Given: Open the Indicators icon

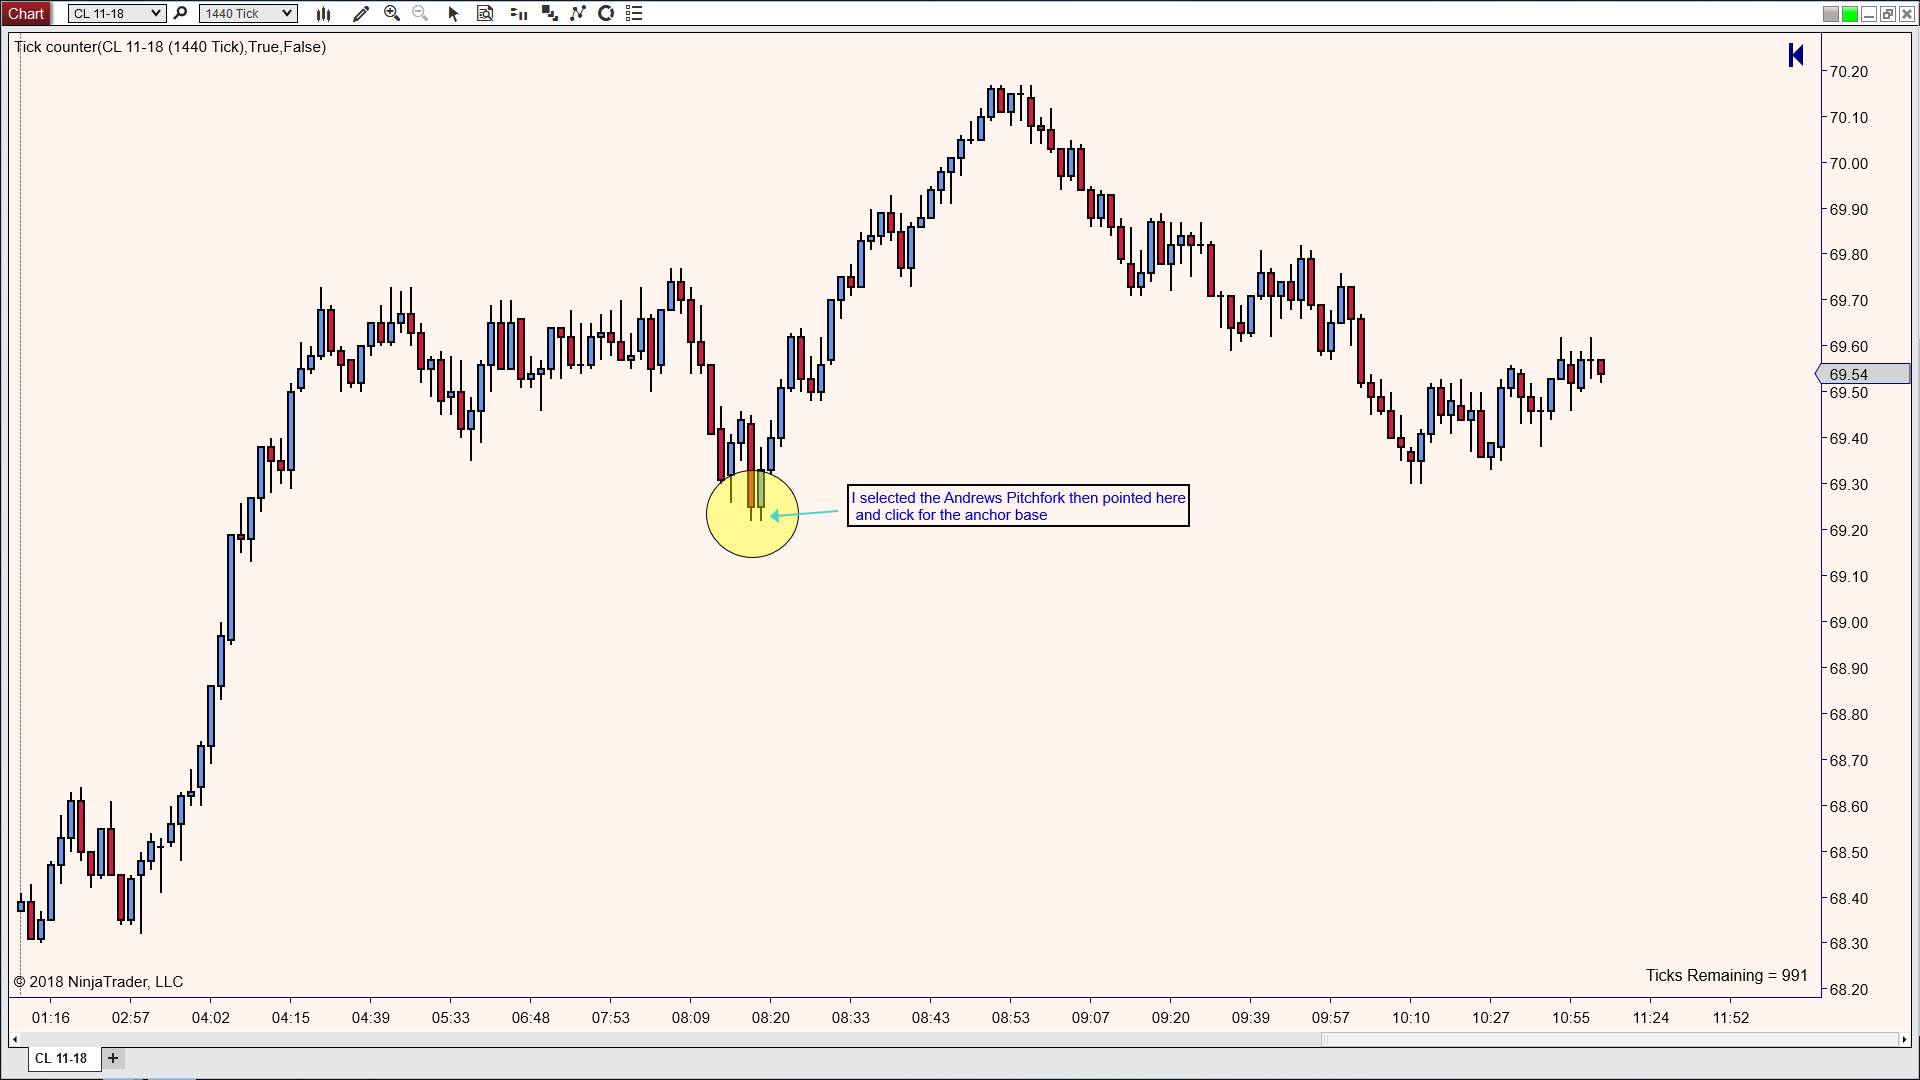Looking at the screenshot, I should click(578, 13).
